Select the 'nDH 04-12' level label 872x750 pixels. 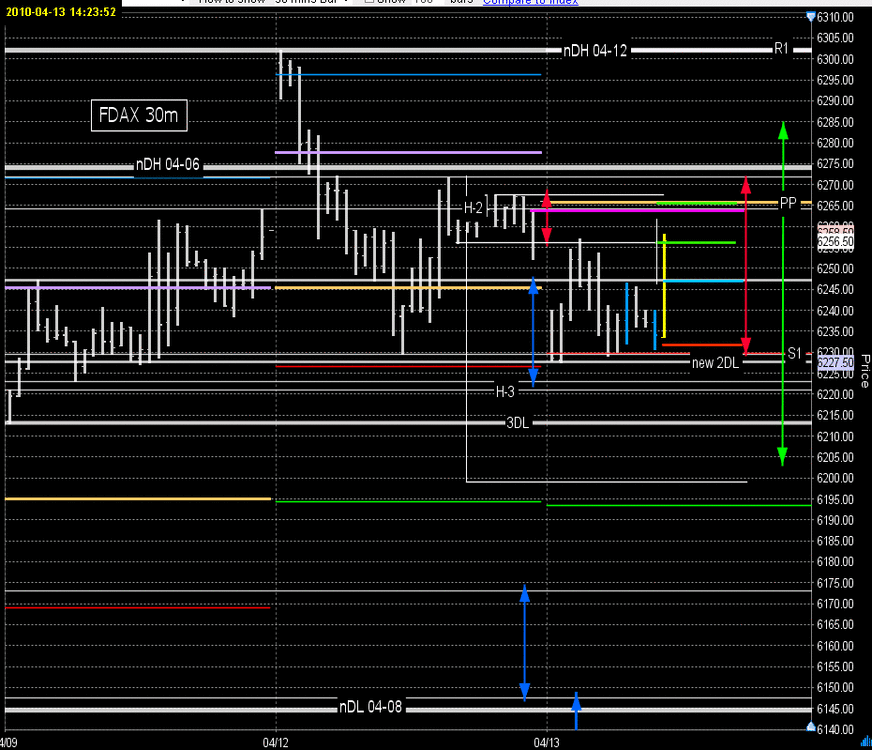[x=595, y=51]
